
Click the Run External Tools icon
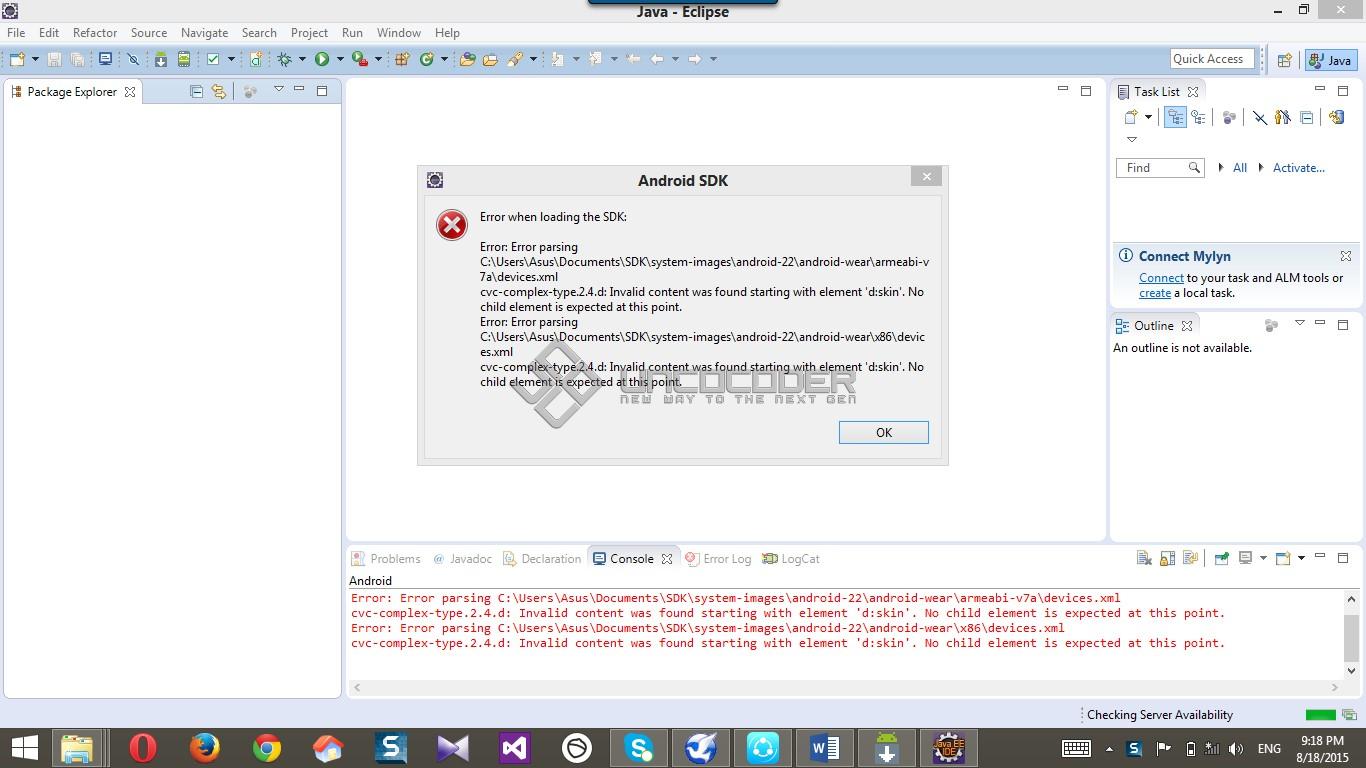point(360,59)
